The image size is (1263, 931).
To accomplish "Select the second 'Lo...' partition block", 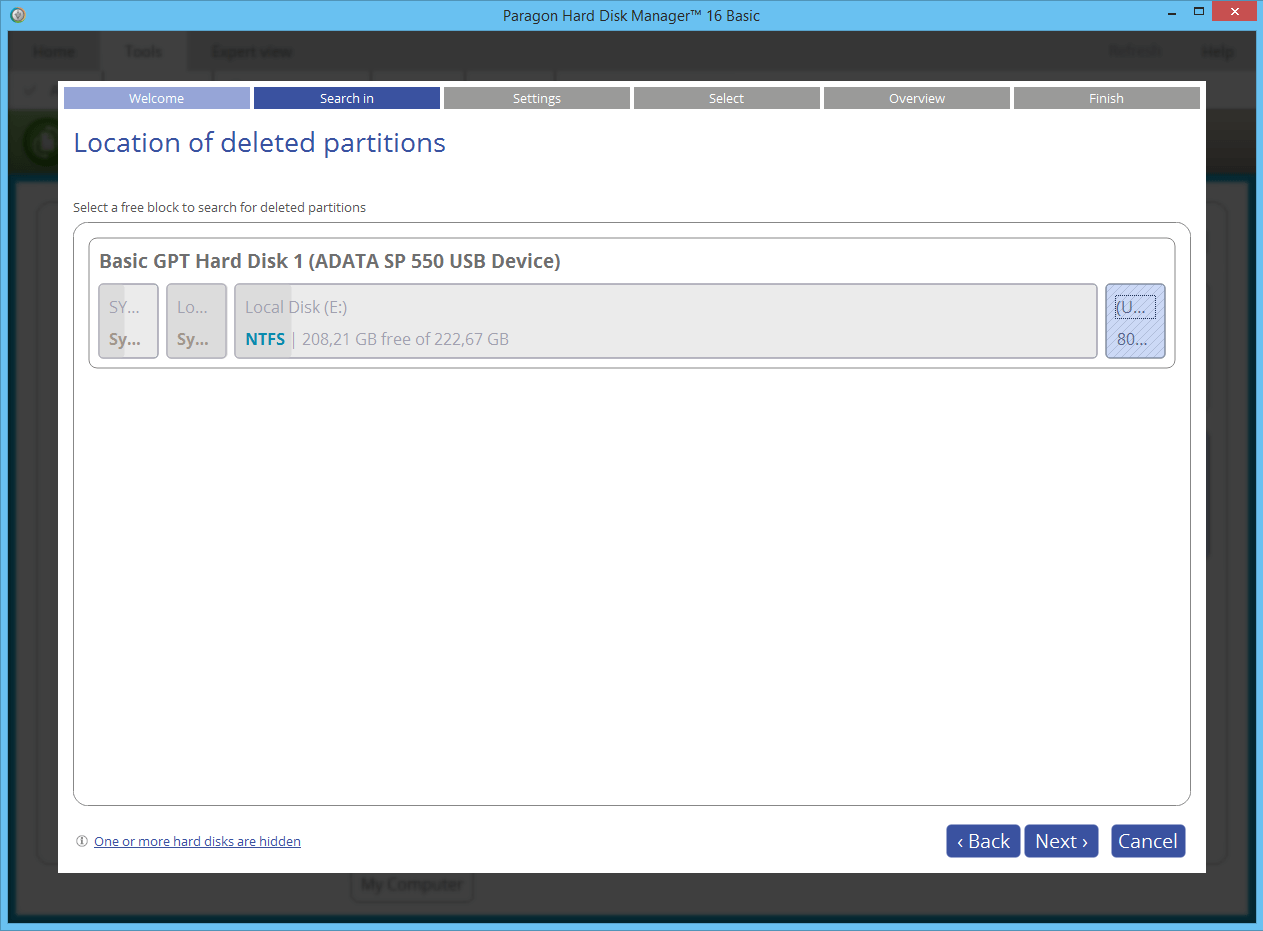I will pos(196,321).
